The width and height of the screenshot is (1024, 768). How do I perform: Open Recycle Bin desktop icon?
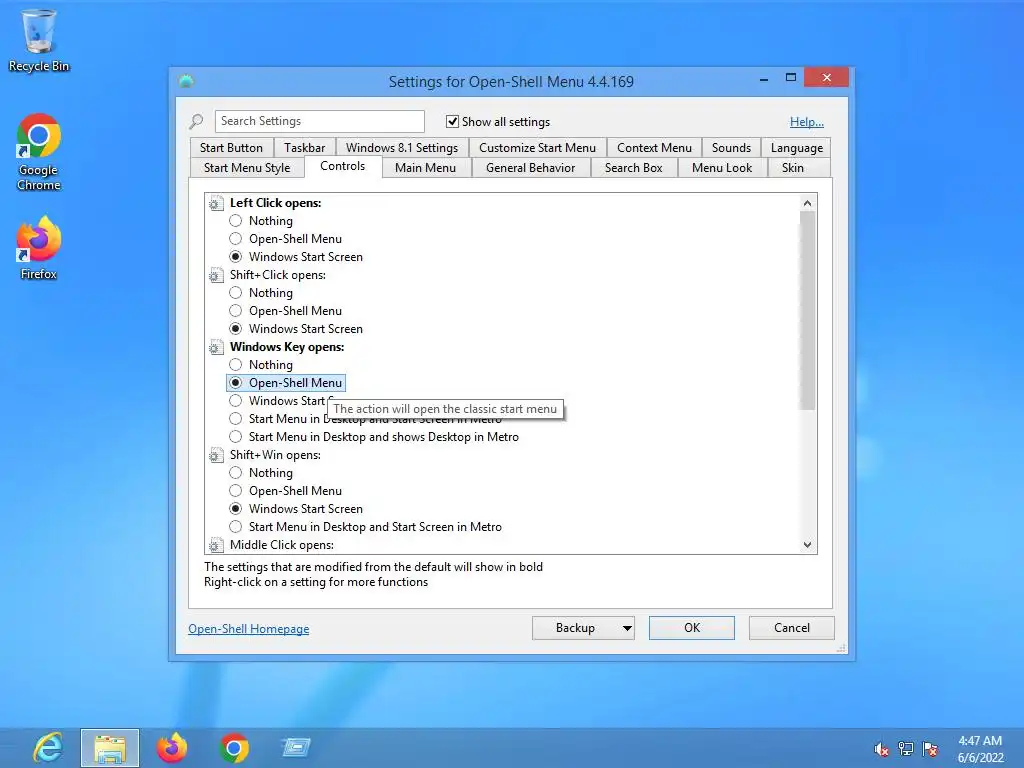point(39,40)
